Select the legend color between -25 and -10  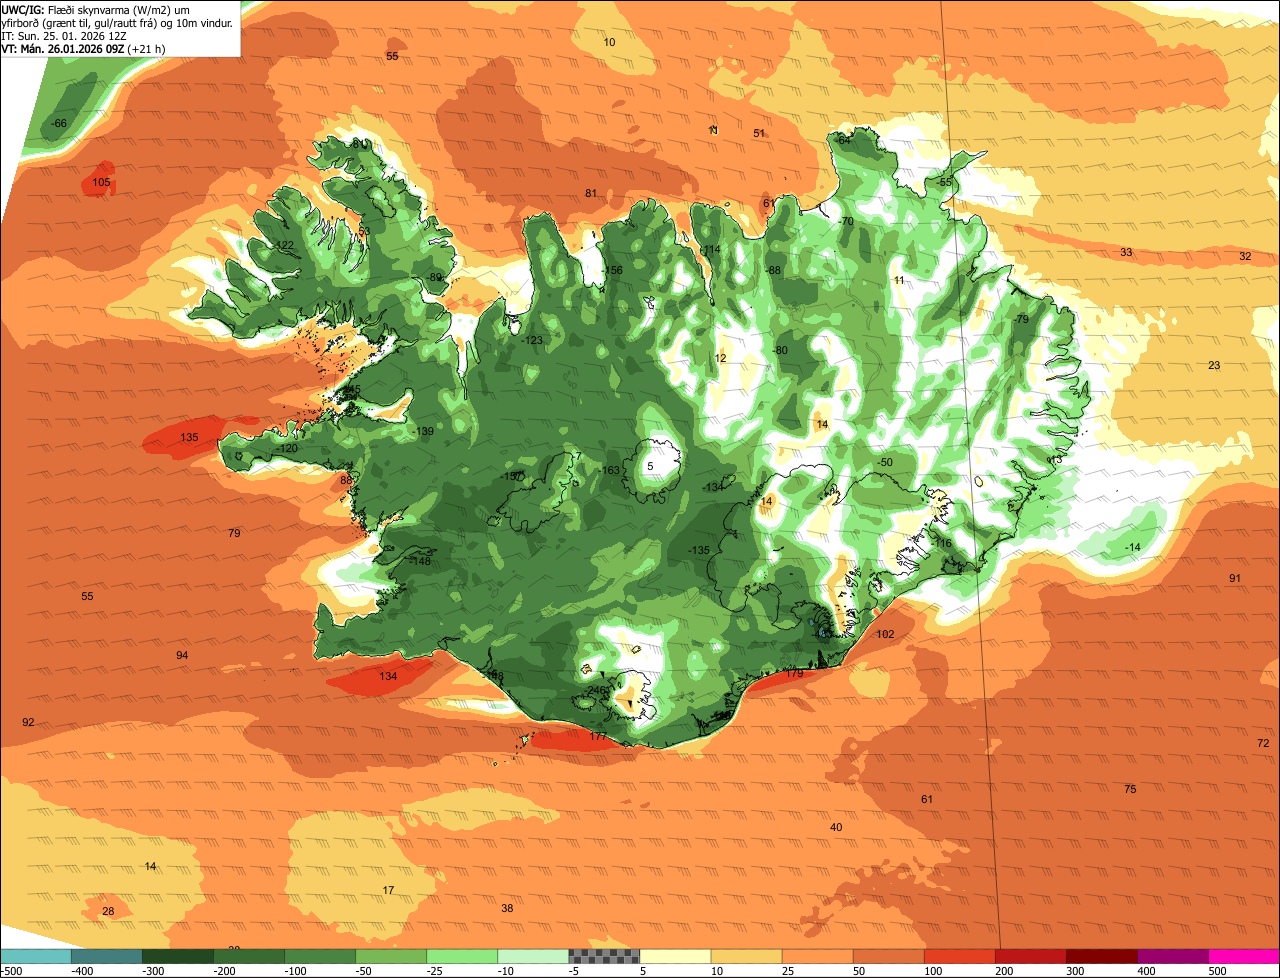pos(462,956)
